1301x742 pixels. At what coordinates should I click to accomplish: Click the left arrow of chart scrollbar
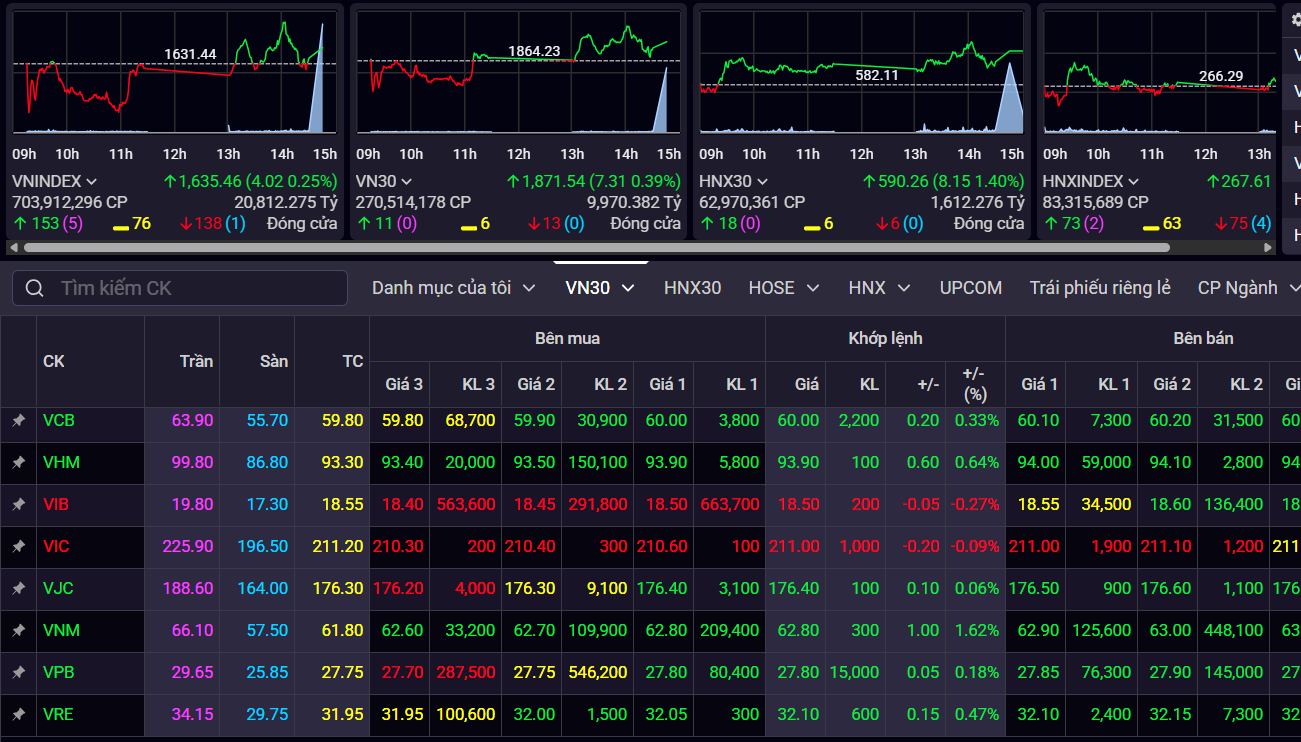click(x=12, y=247)
